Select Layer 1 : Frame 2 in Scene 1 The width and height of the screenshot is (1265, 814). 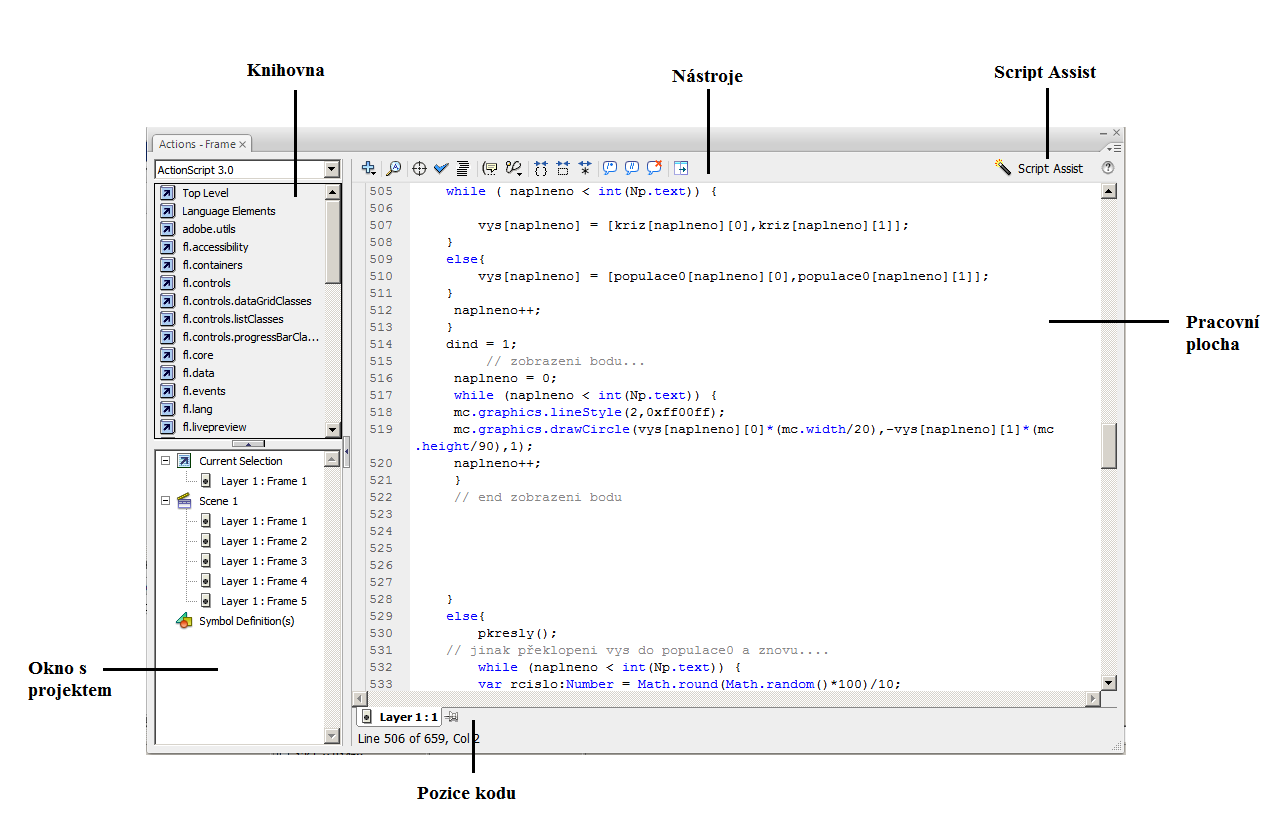pos(264,541)
